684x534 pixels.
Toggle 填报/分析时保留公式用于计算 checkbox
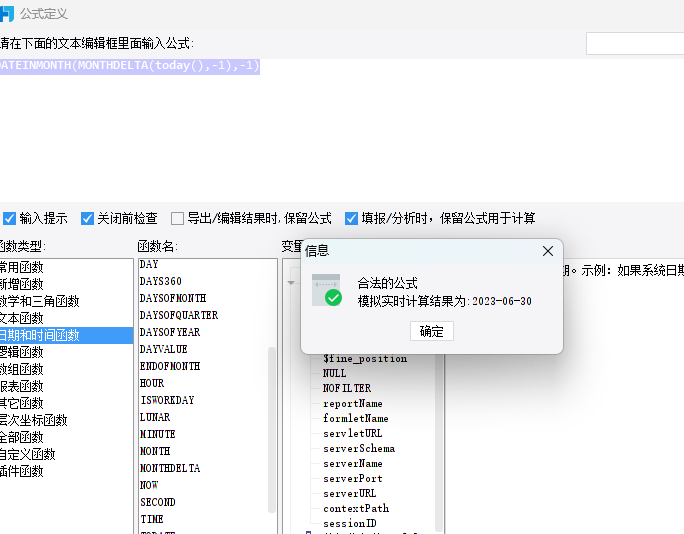coord(351,218)
